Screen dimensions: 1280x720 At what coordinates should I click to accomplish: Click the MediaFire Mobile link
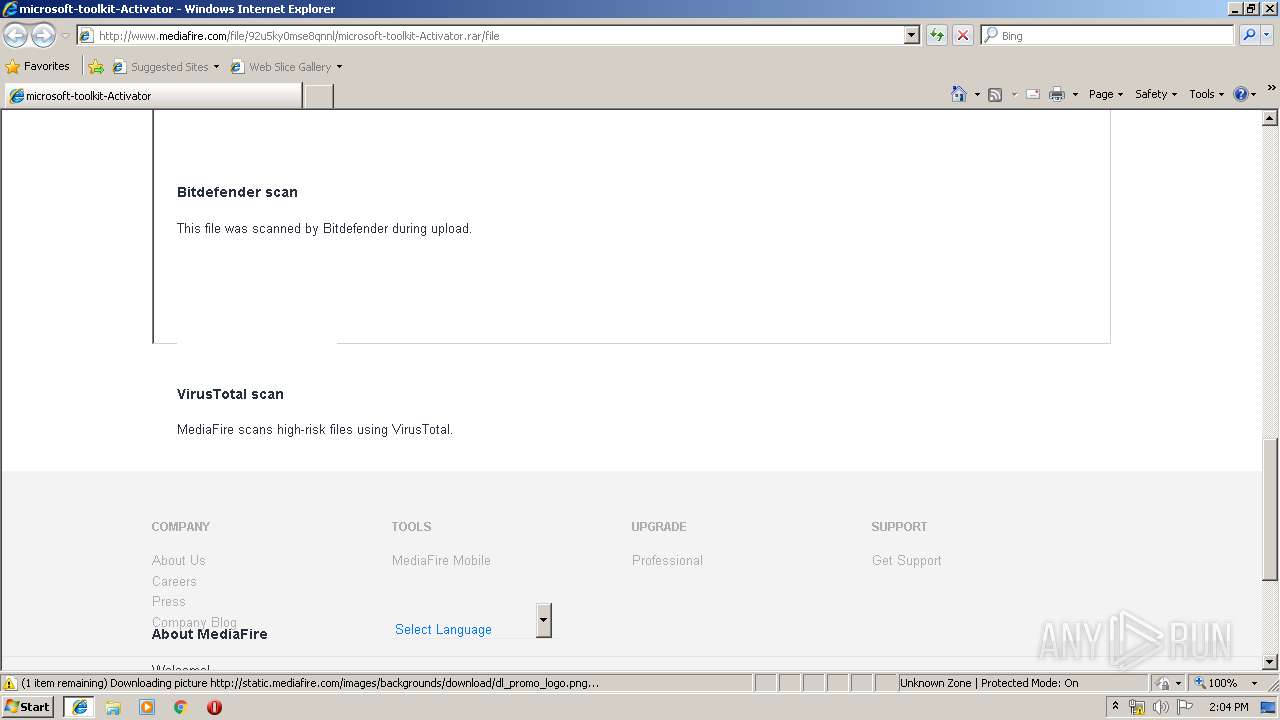click(441, 561)
